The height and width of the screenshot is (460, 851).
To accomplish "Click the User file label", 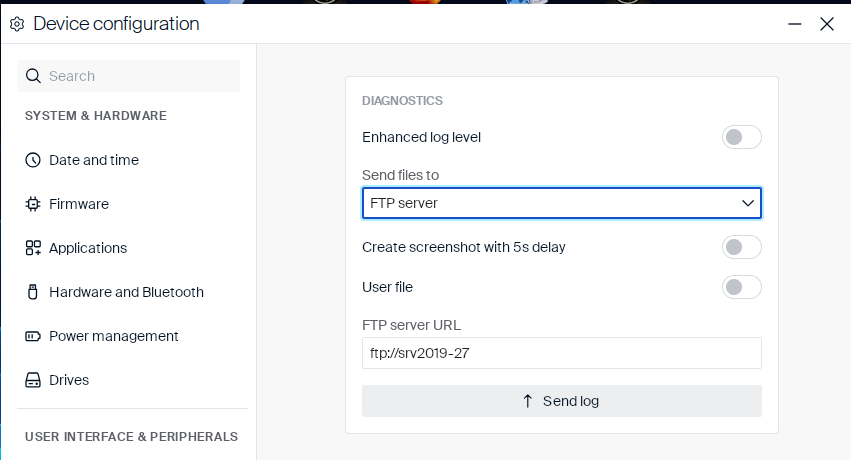I will [388, 287].
